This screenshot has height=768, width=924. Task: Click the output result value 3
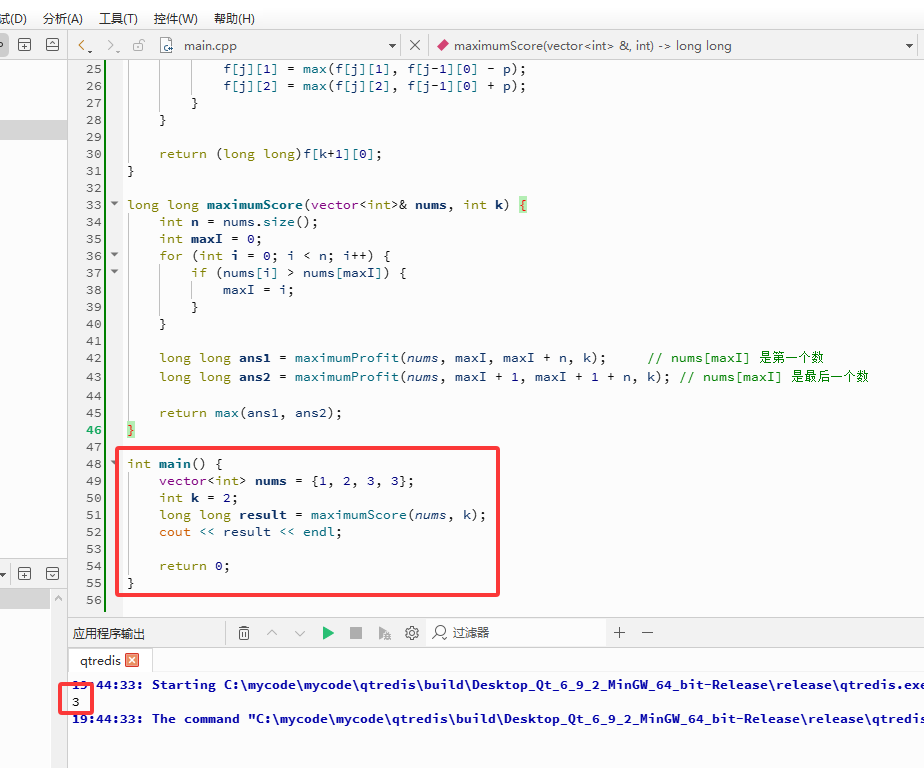tap(75, 702)
